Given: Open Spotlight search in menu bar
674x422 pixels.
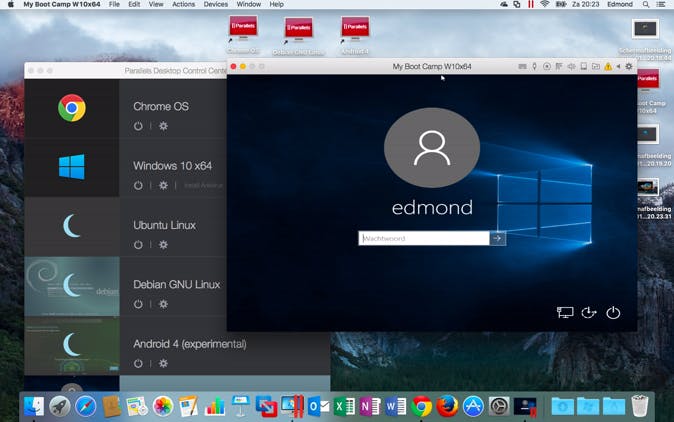Looking at the screenshot, I should pyautogui.click(x=646, y=4).
